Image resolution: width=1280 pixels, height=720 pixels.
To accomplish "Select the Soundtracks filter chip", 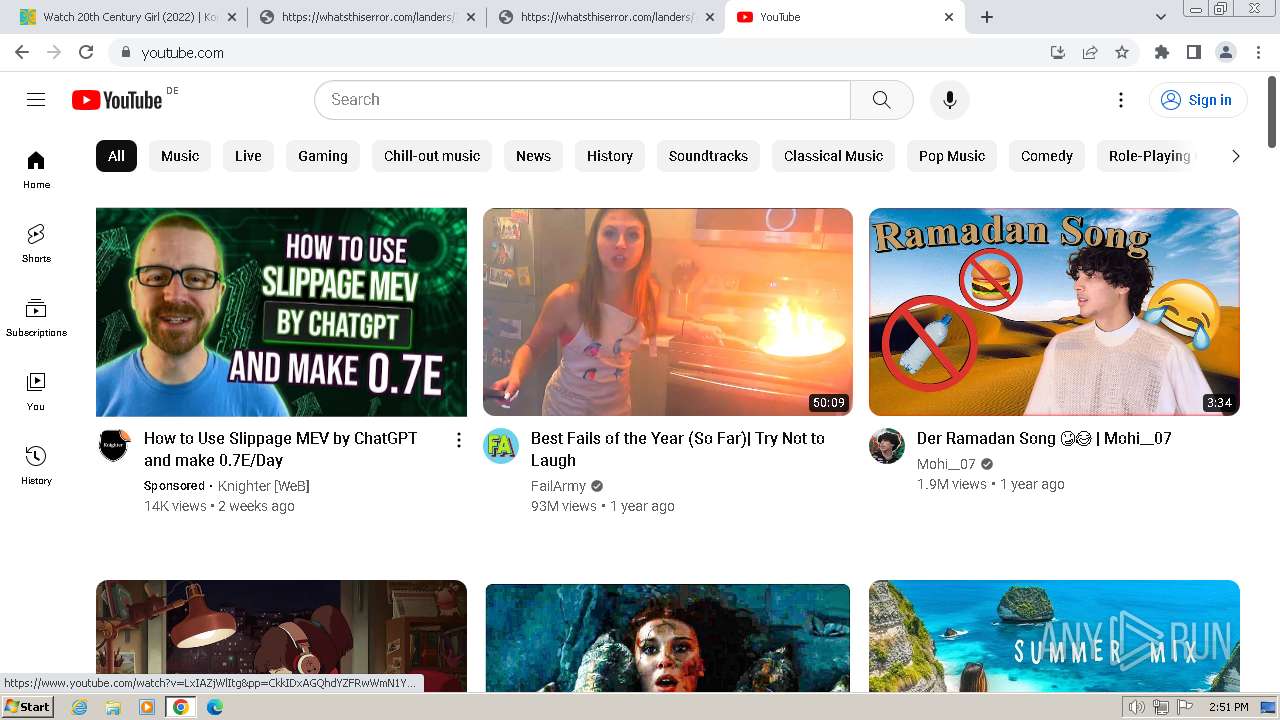I will [708, 156].
